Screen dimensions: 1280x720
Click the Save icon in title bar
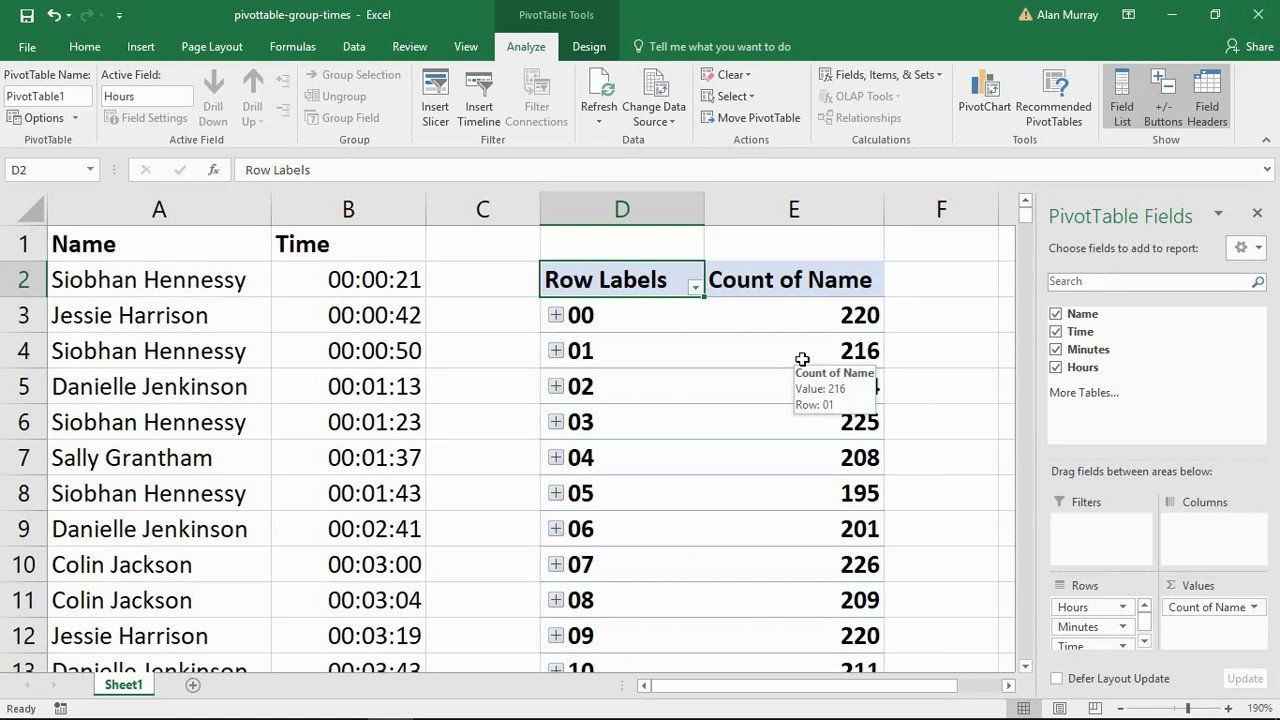(27, 15)
